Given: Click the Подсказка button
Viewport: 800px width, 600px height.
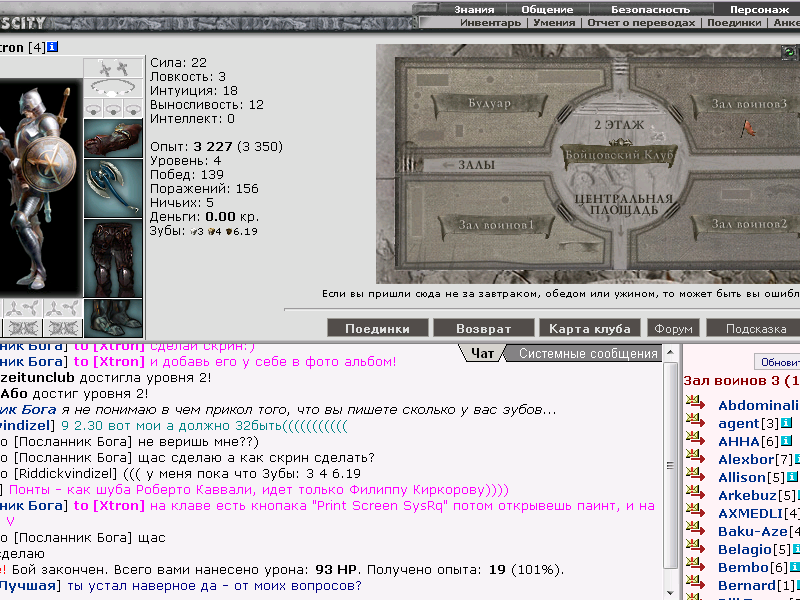Looking at the screenshot, I should point(756,328).
